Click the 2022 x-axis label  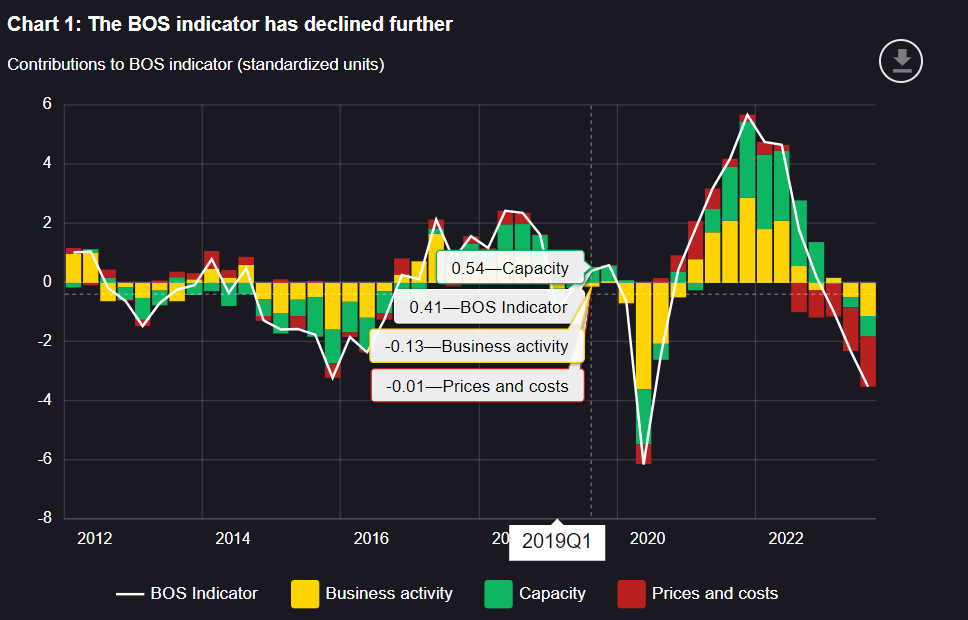pos(785,539)
